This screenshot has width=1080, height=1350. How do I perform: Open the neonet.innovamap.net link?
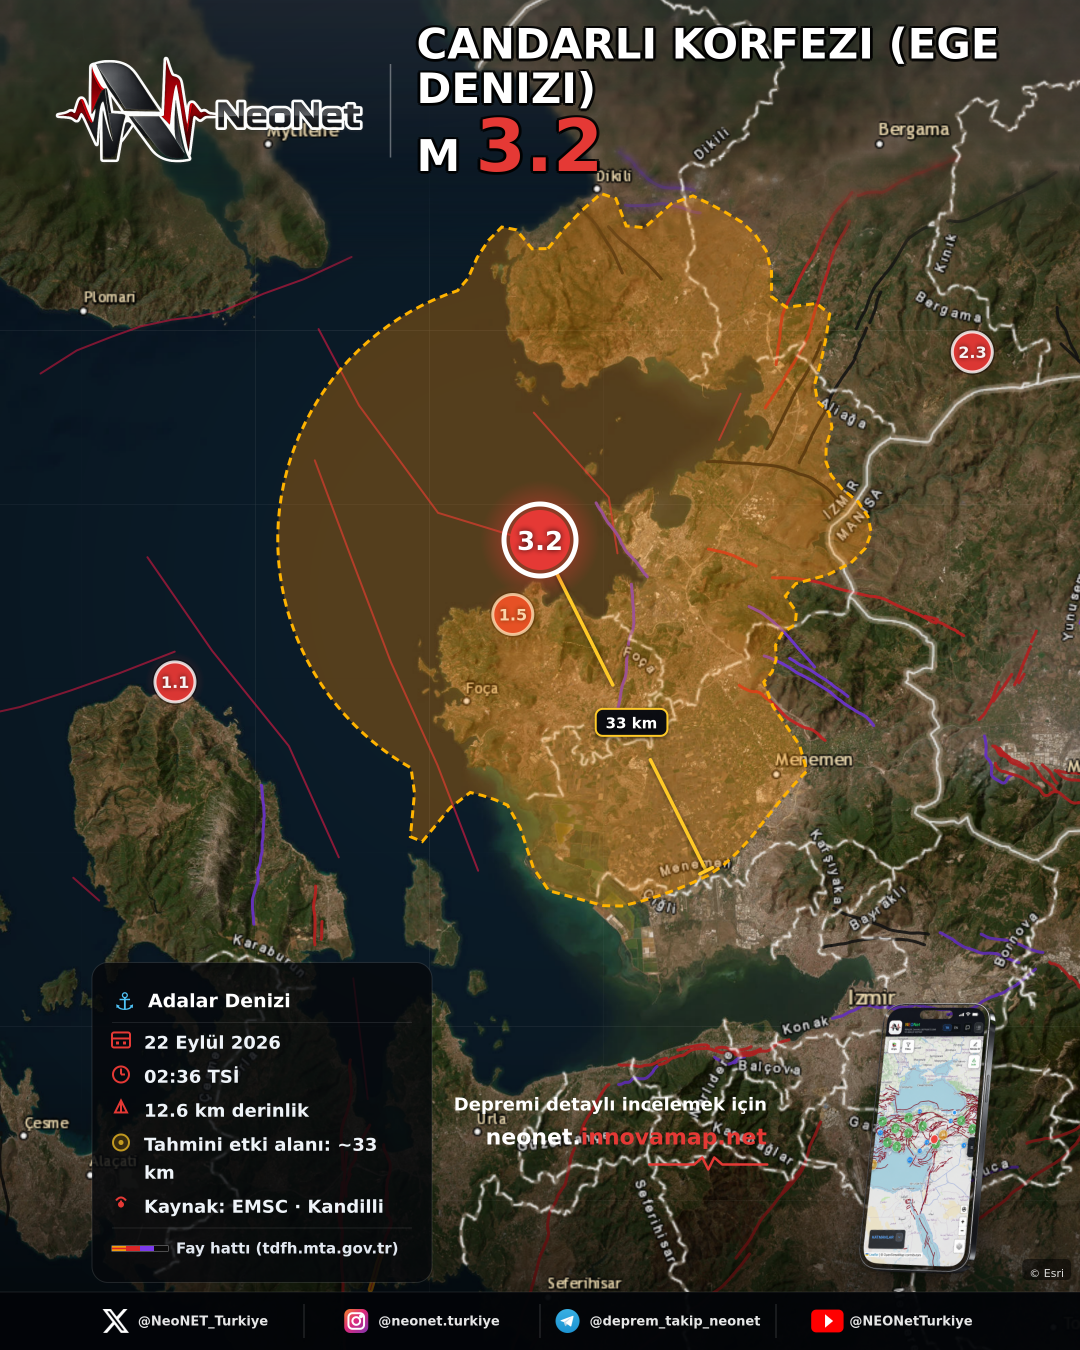626,1137
